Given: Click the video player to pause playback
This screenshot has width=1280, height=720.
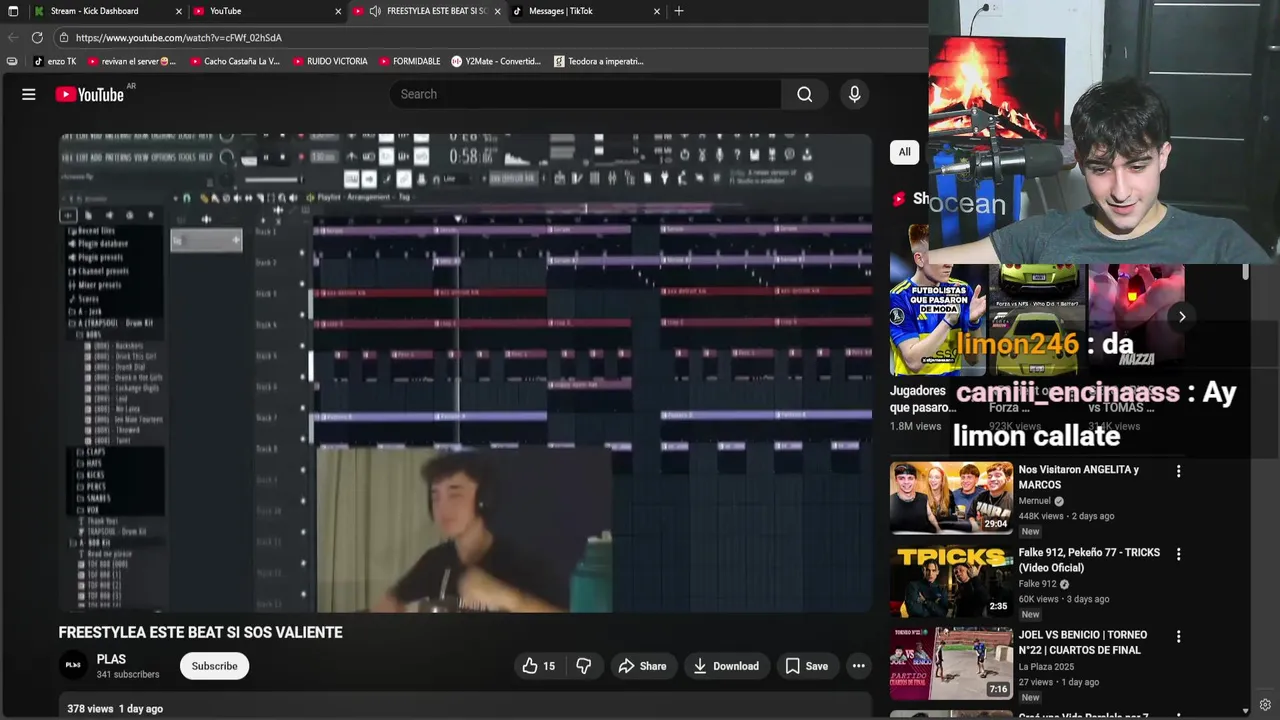Looking at the screenshot, I should pyautogui.click(x=465, y=373).
